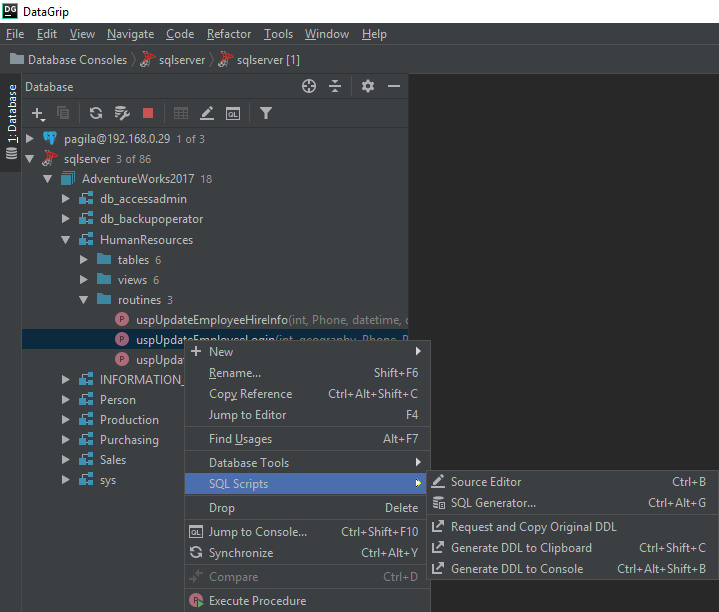The width and height of the screenshot is (719, 612).
Task: Click the Edit Source pencil toolbar icon
Action: tap(207, 114)
